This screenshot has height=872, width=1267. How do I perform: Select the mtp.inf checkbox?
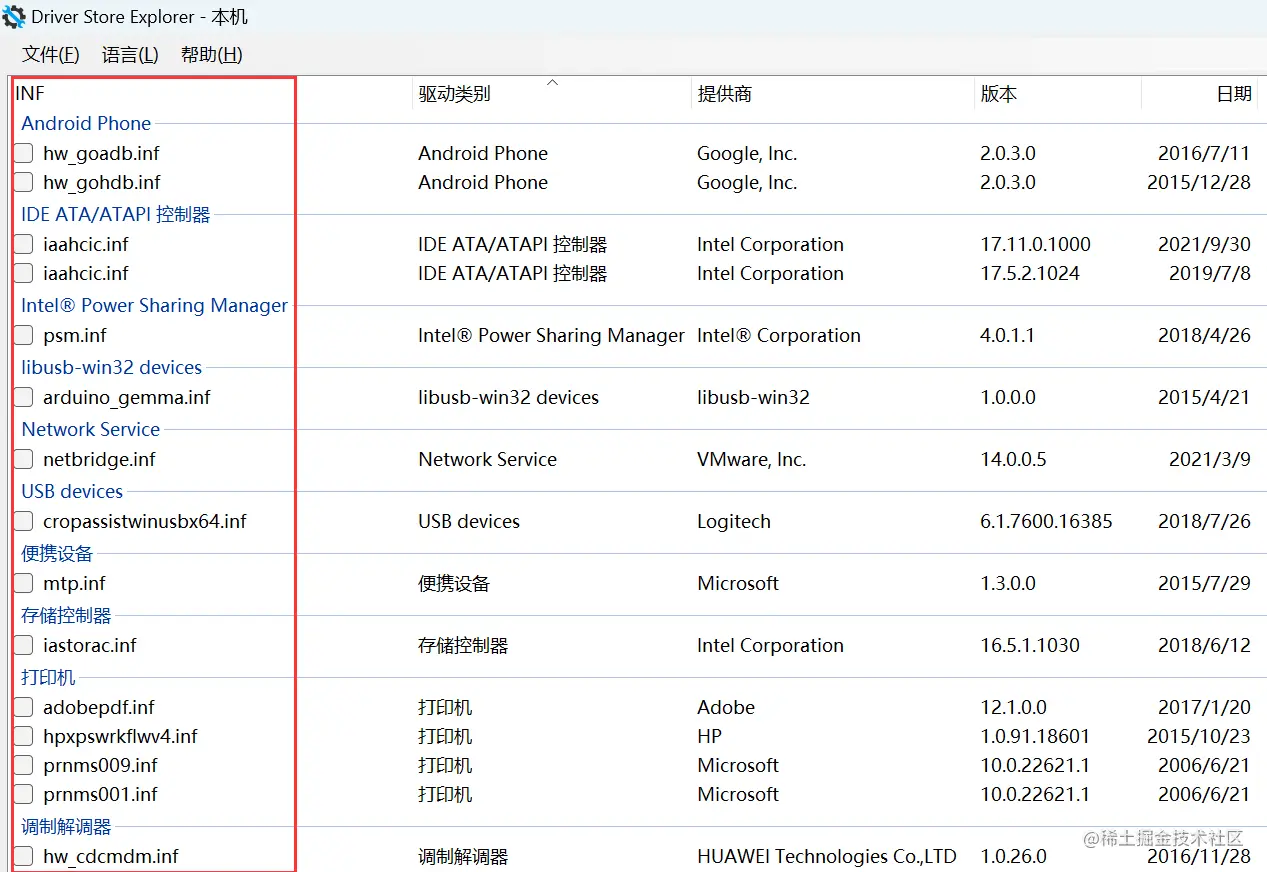pyautogui.click(x=24, y=584)
